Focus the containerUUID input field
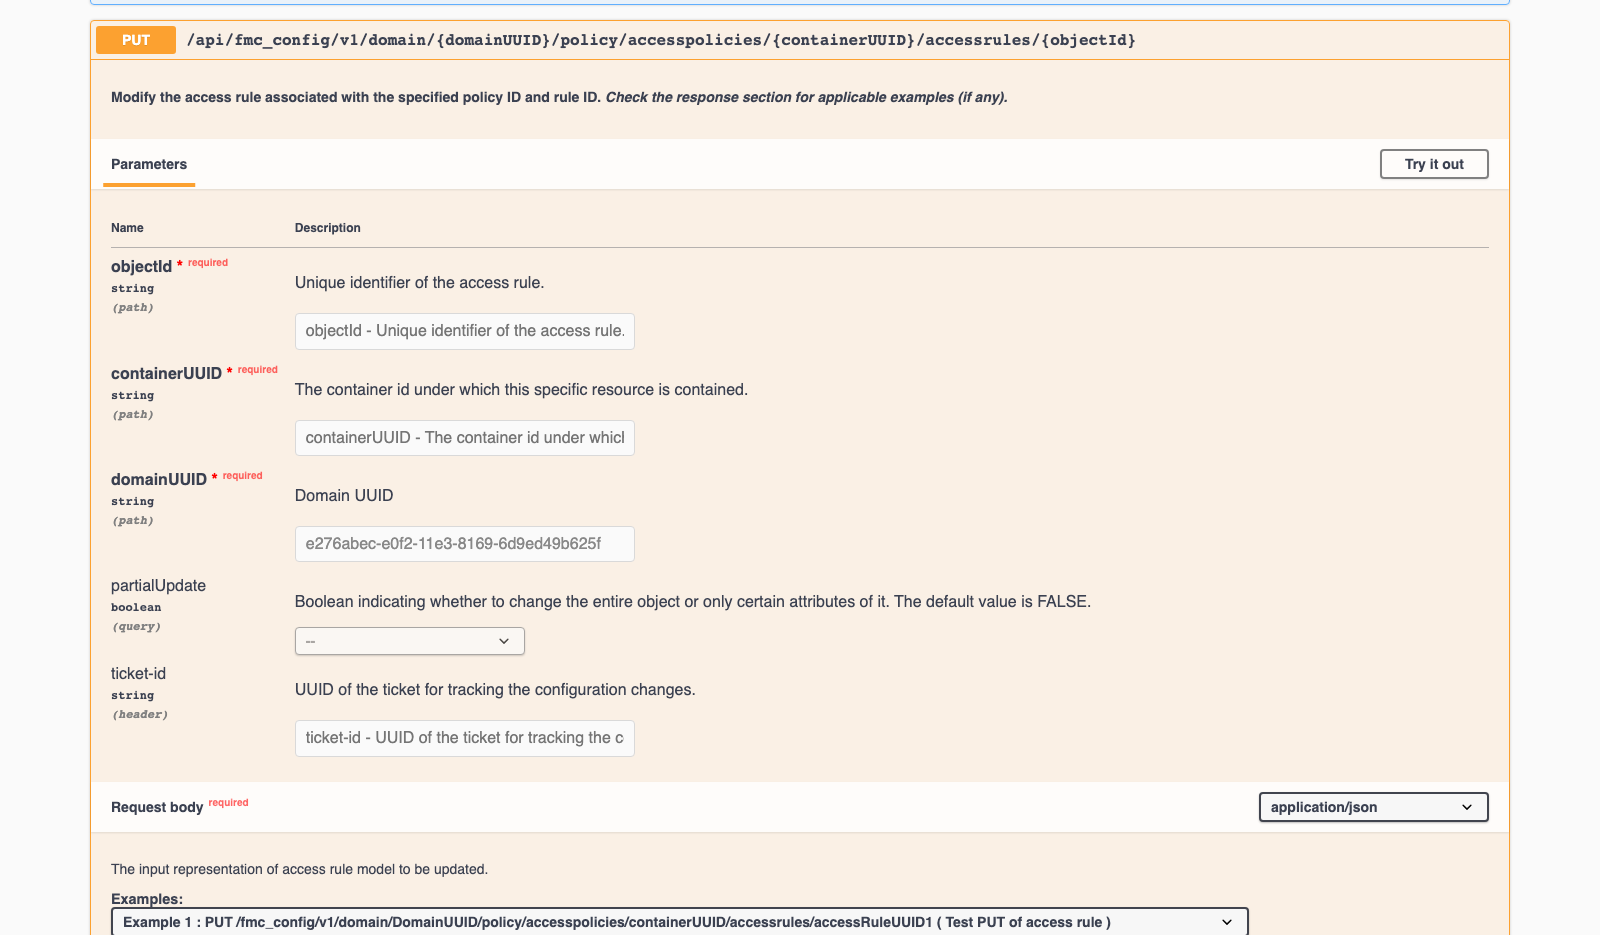 point(465,438)
